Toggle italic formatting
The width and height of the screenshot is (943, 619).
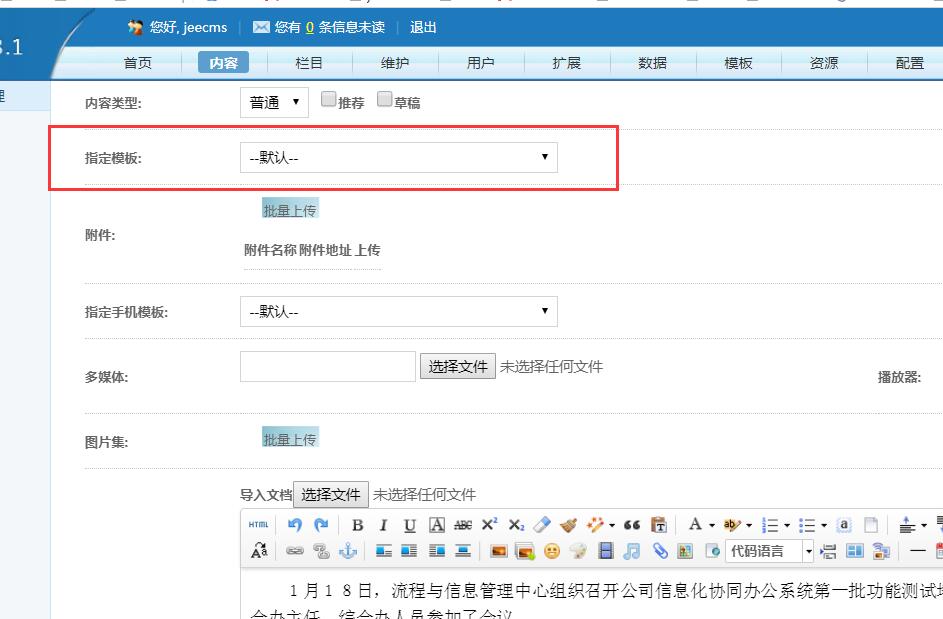(383, 525)
